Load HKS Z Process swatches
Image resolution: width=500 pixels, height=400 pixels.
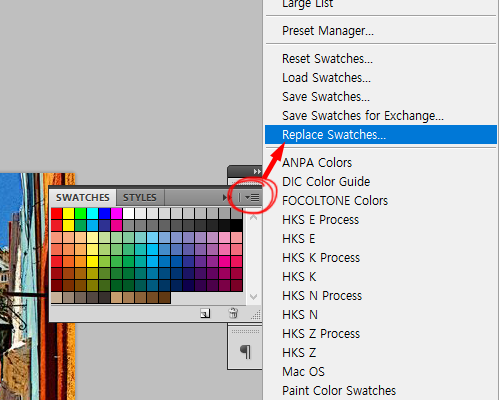point(321,334)
